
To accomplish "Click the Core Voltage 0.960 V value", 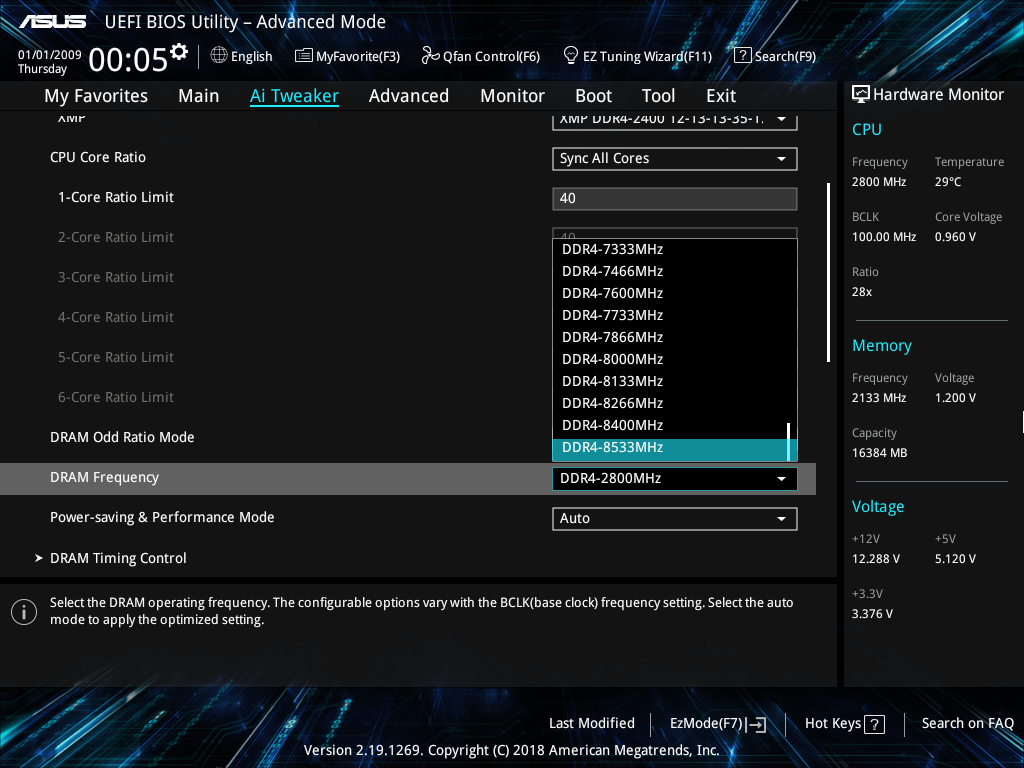I will pos(955,236).
